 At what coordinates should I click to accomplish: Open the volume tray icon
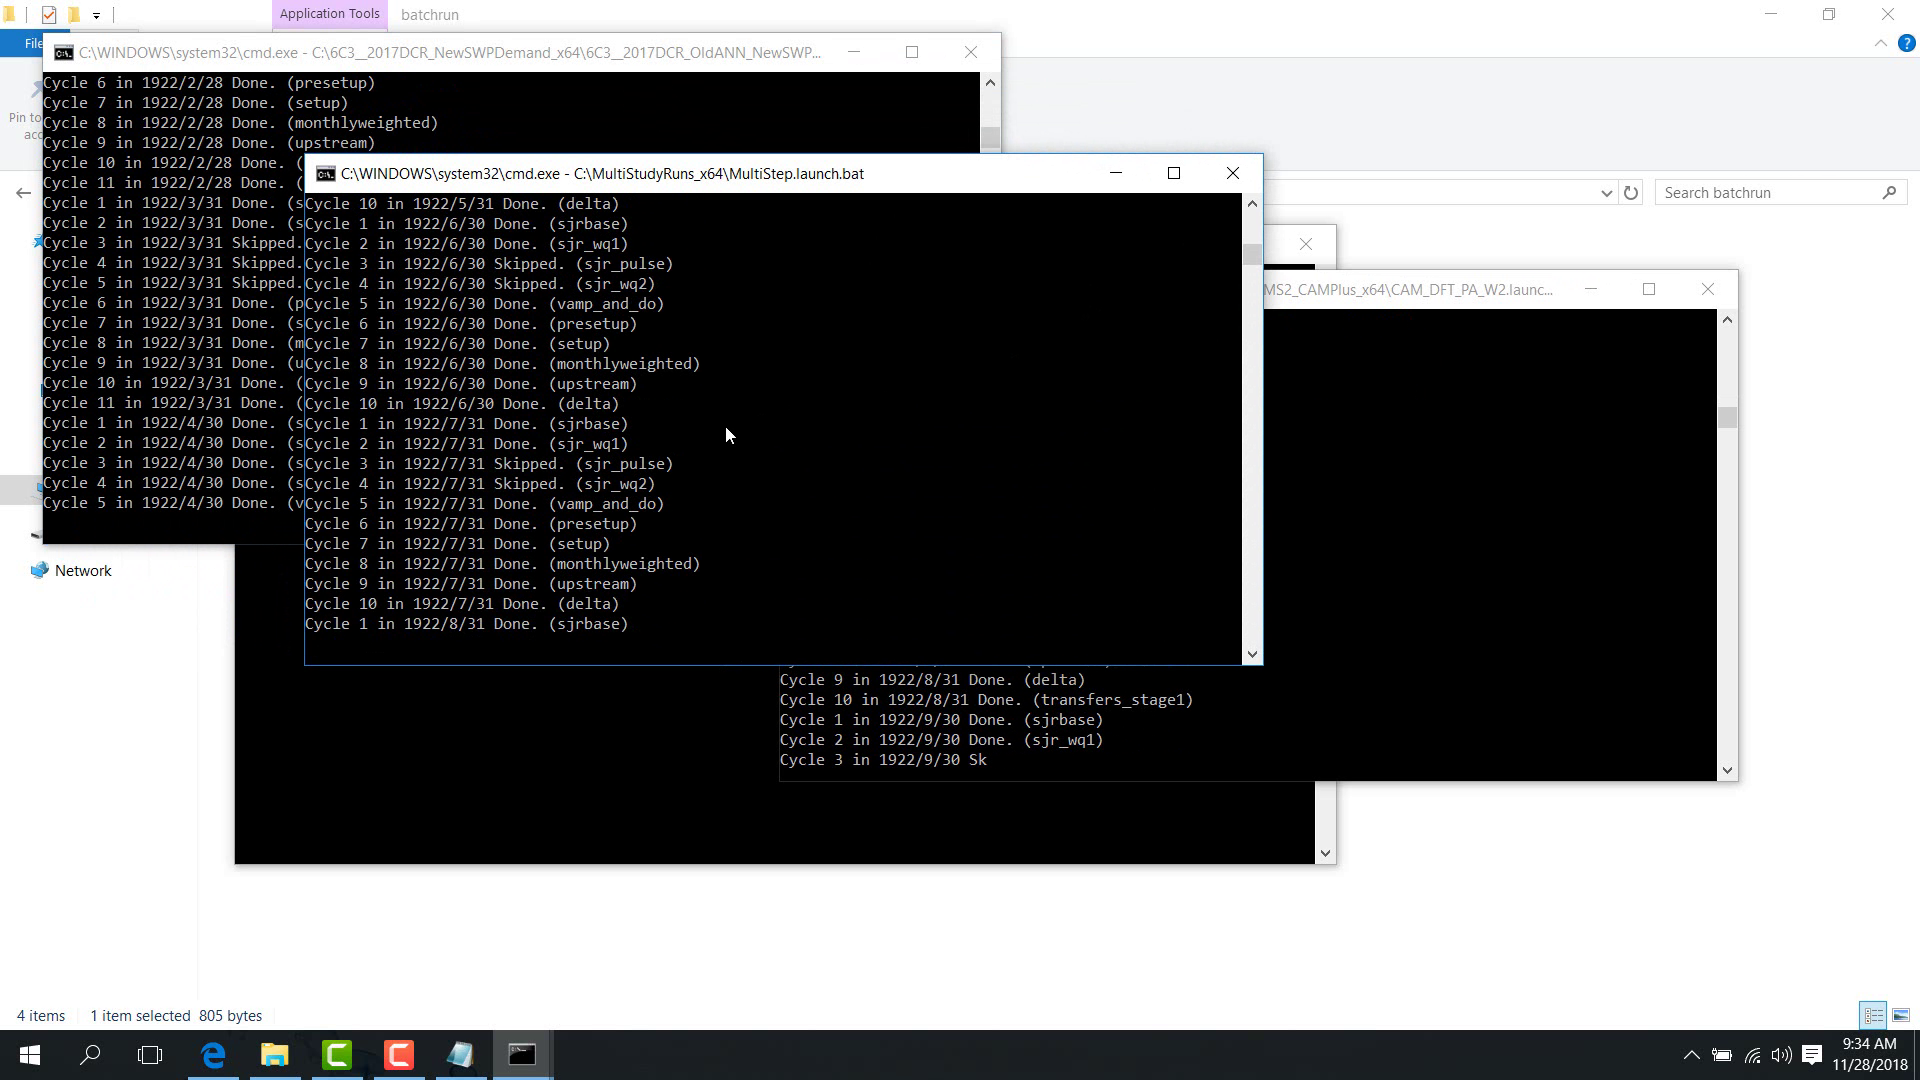(x=1781, y=1055)
